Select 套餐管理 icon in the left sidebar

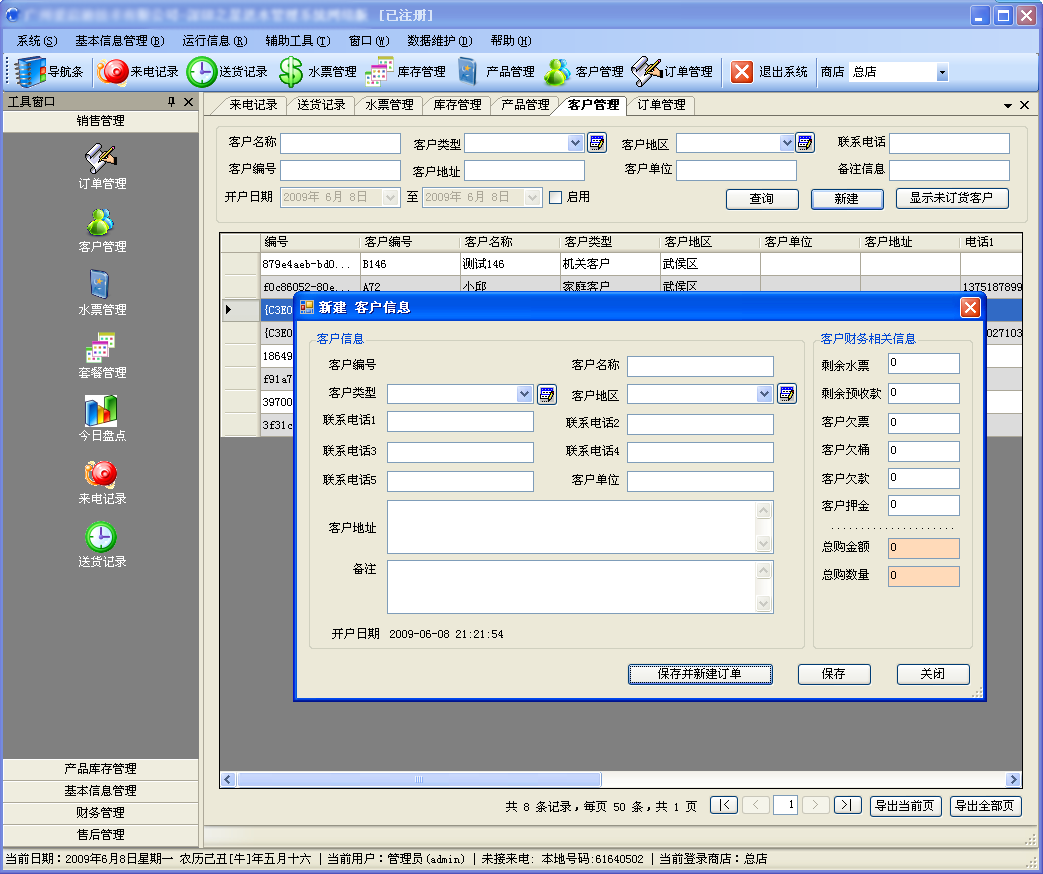click(101, 356)
